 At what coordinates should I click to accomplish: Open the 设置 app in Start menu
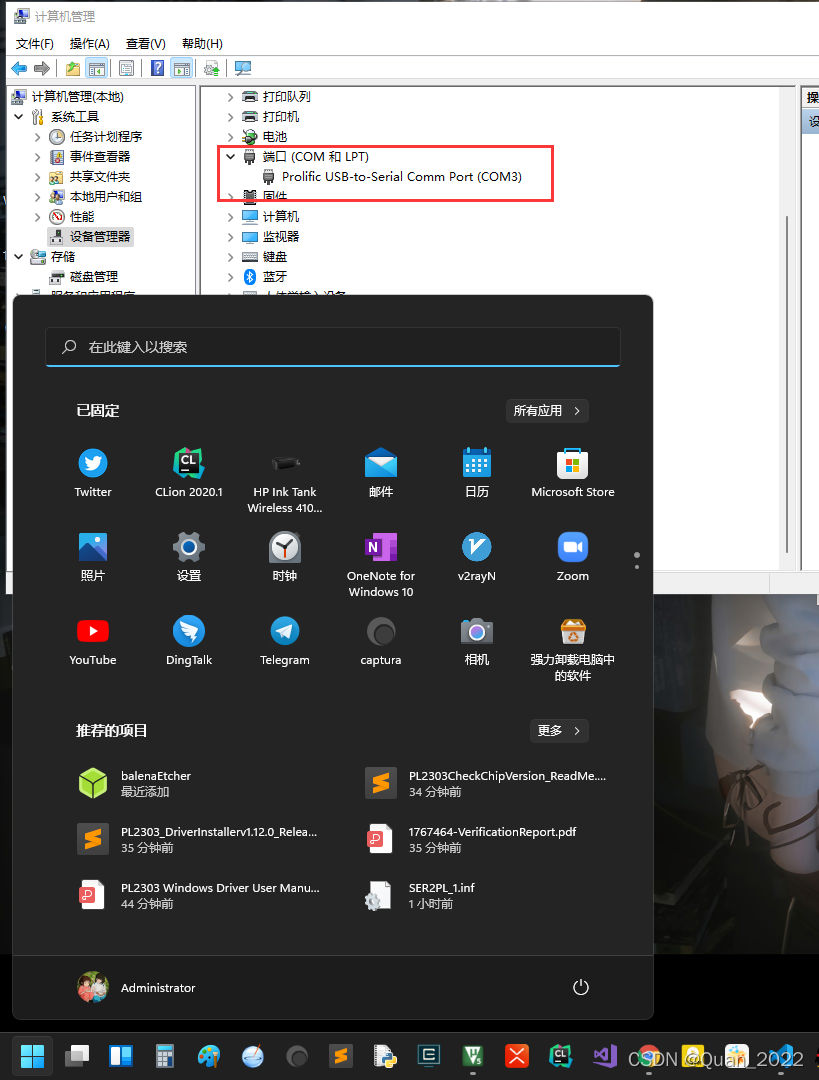[x=189, y=557]
